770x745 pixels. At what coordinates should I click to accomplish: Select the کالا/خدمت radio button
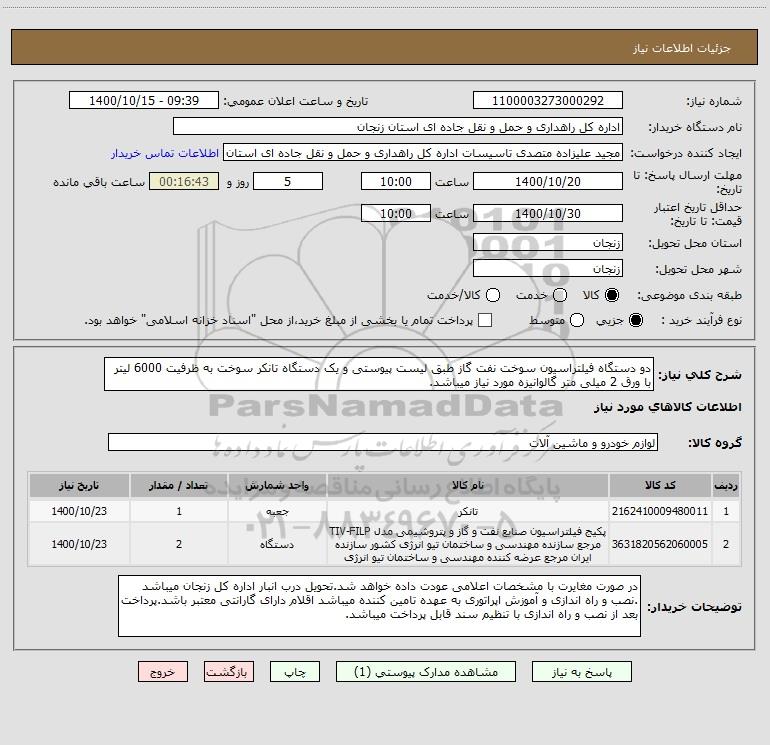point(493,295)
